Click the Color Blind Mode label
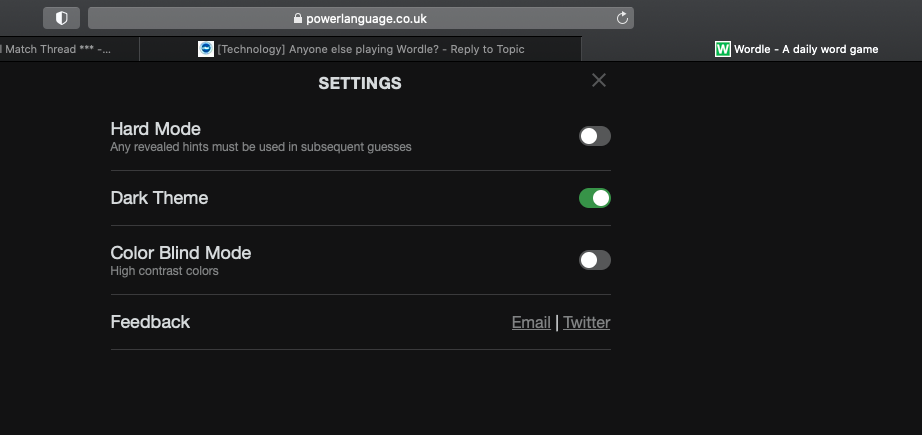The width and height of the screenshot is (922, 435). point(181,253)
